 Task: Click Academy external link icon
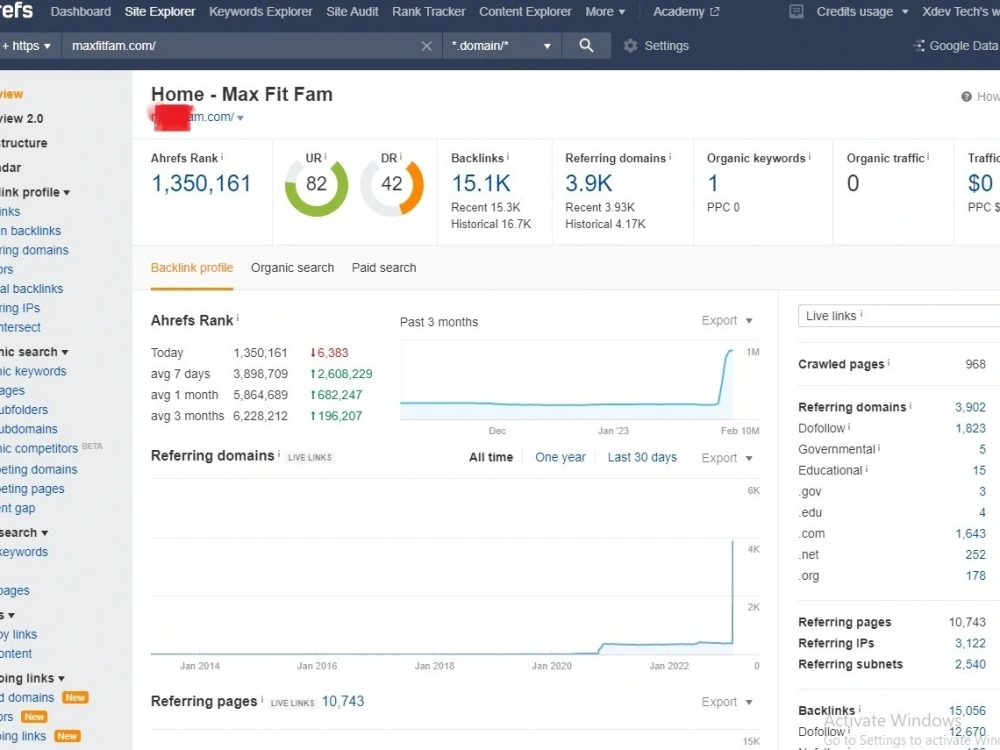[x=715, y=11]
